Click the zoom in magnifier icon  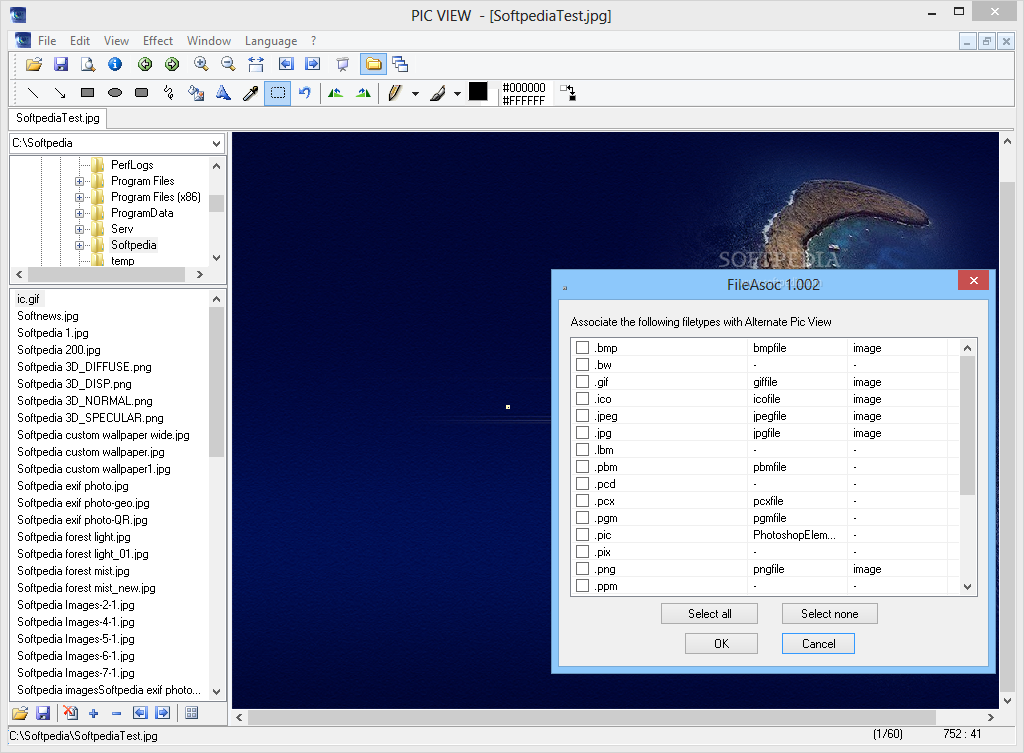click(201, 64)
